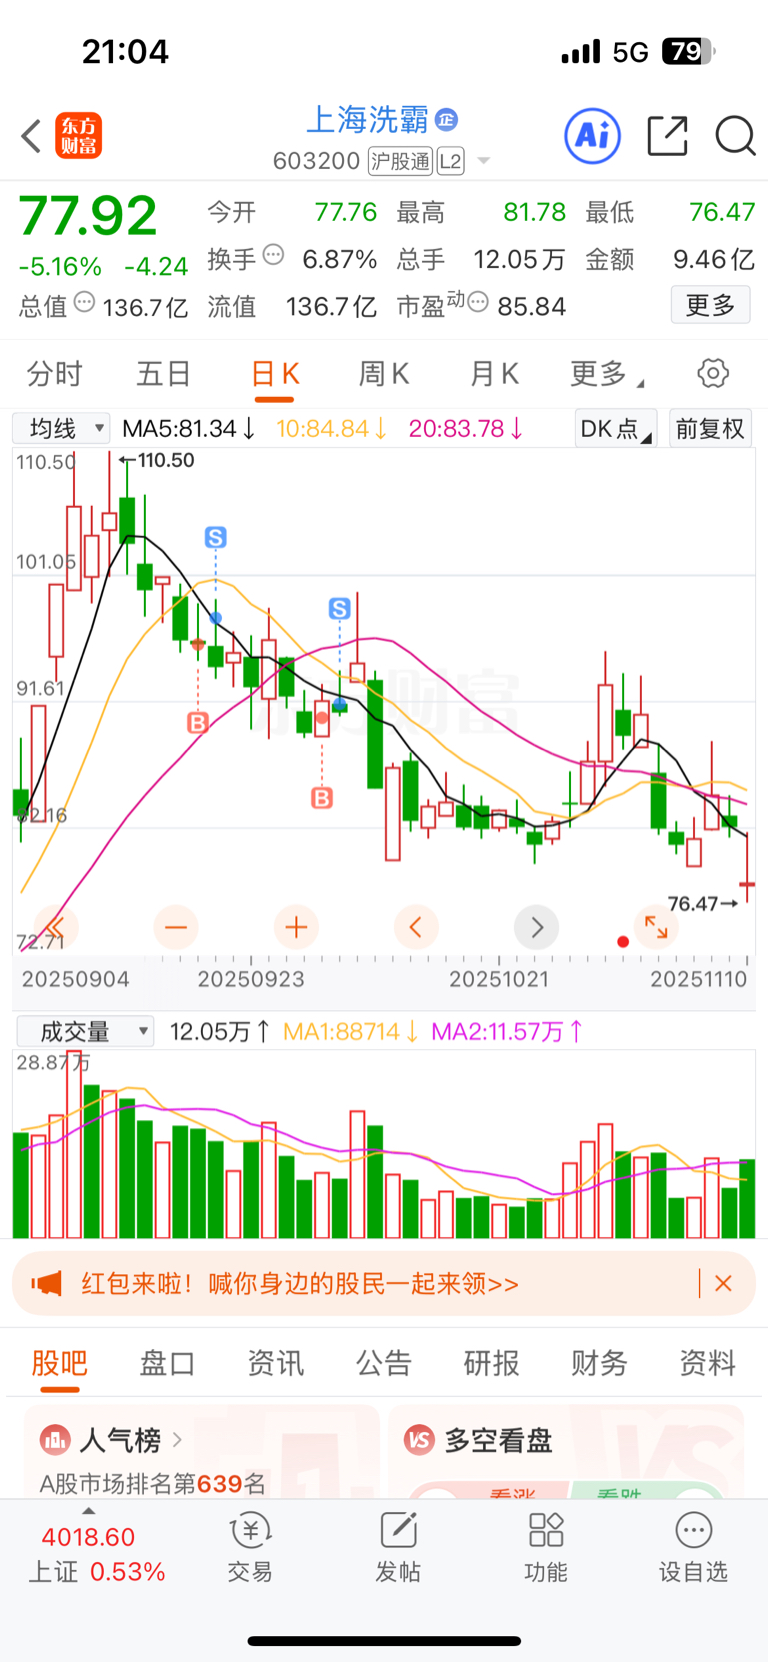This screenshot has height=1663, width=768.
Task: Tap the MA5:81.34 indicator value
Action: click(x=189, y=429)
